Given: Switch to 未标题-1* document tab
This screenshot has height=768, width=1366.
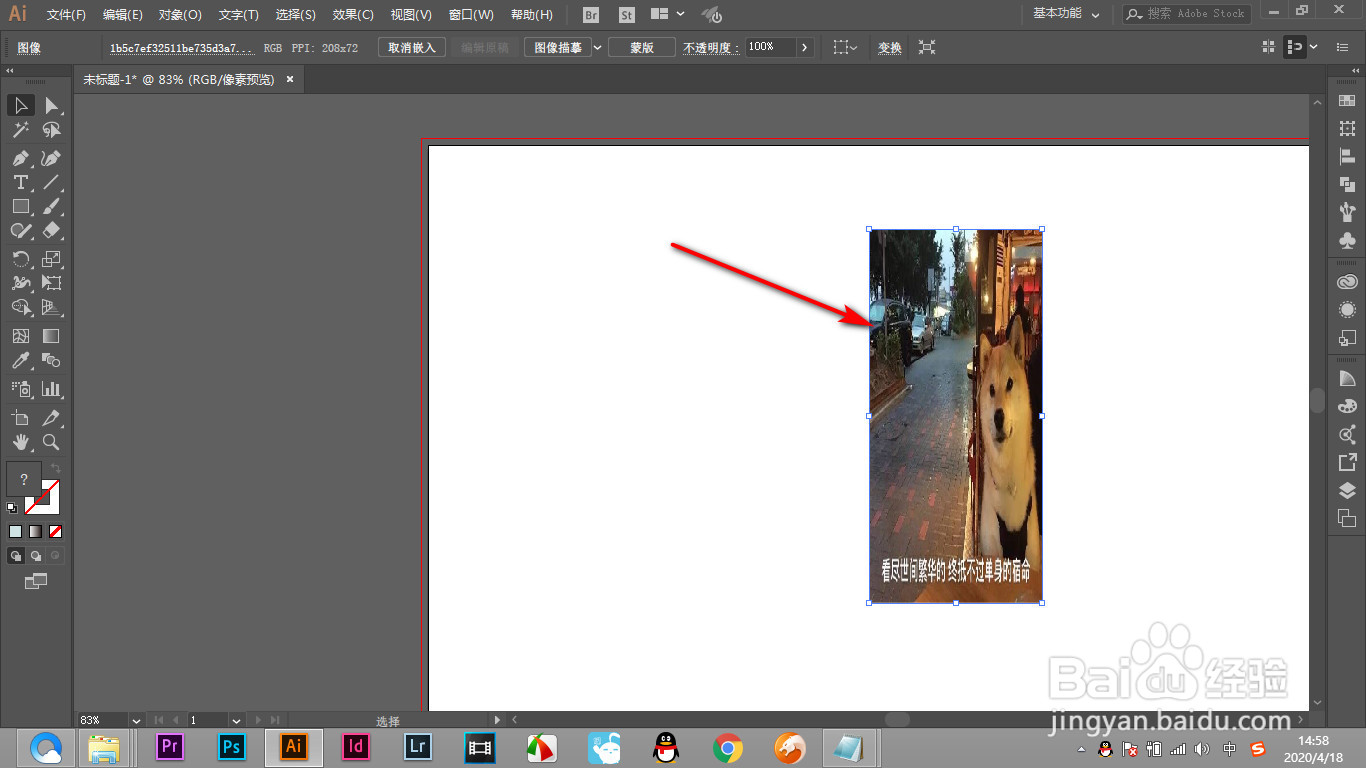Looking at the screenshot, I should (x=178, y=79).
